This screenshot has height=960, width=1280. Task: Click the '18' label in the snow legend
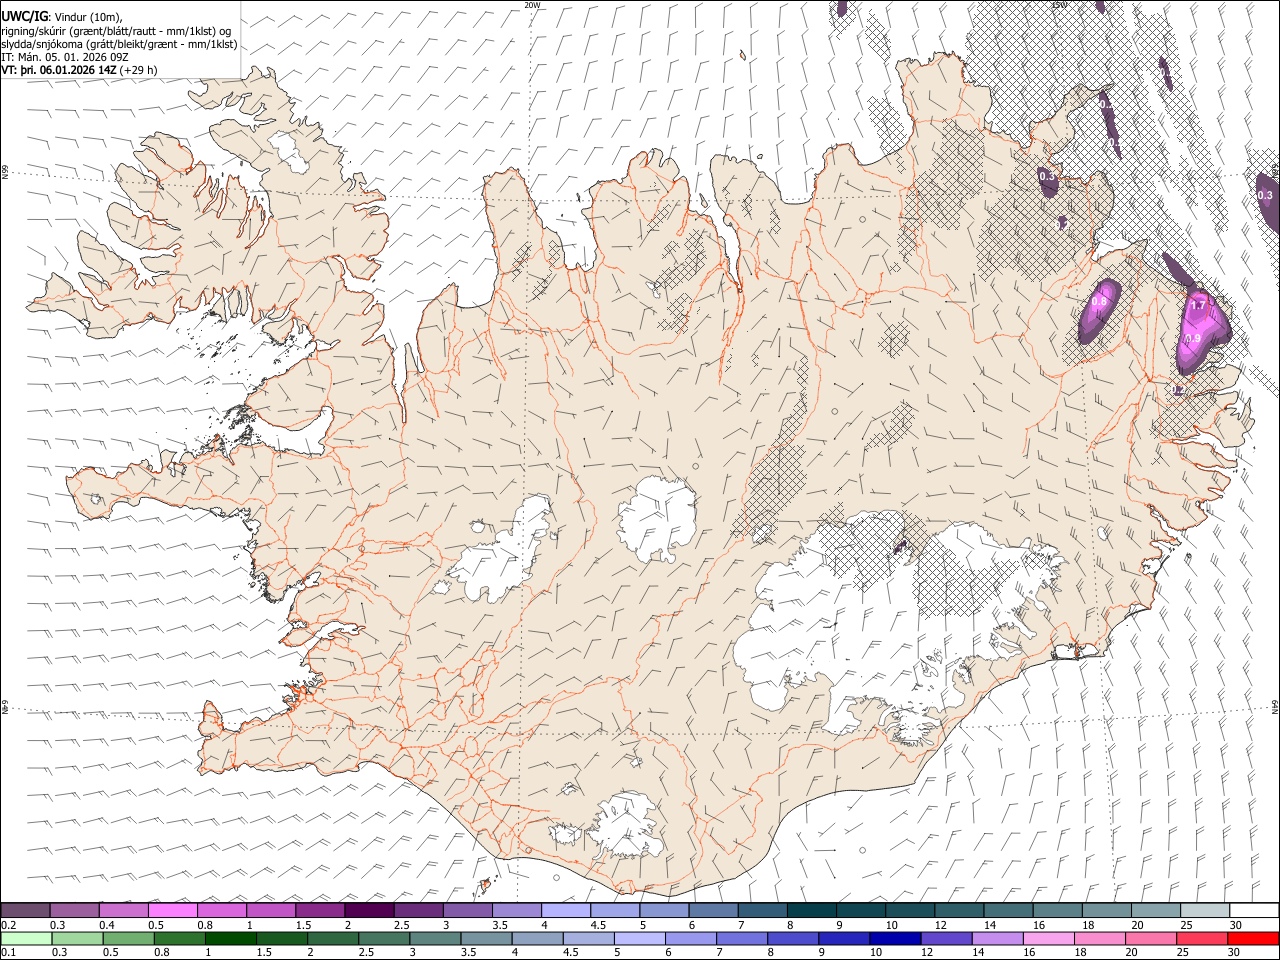click(x=1088, y=924)
